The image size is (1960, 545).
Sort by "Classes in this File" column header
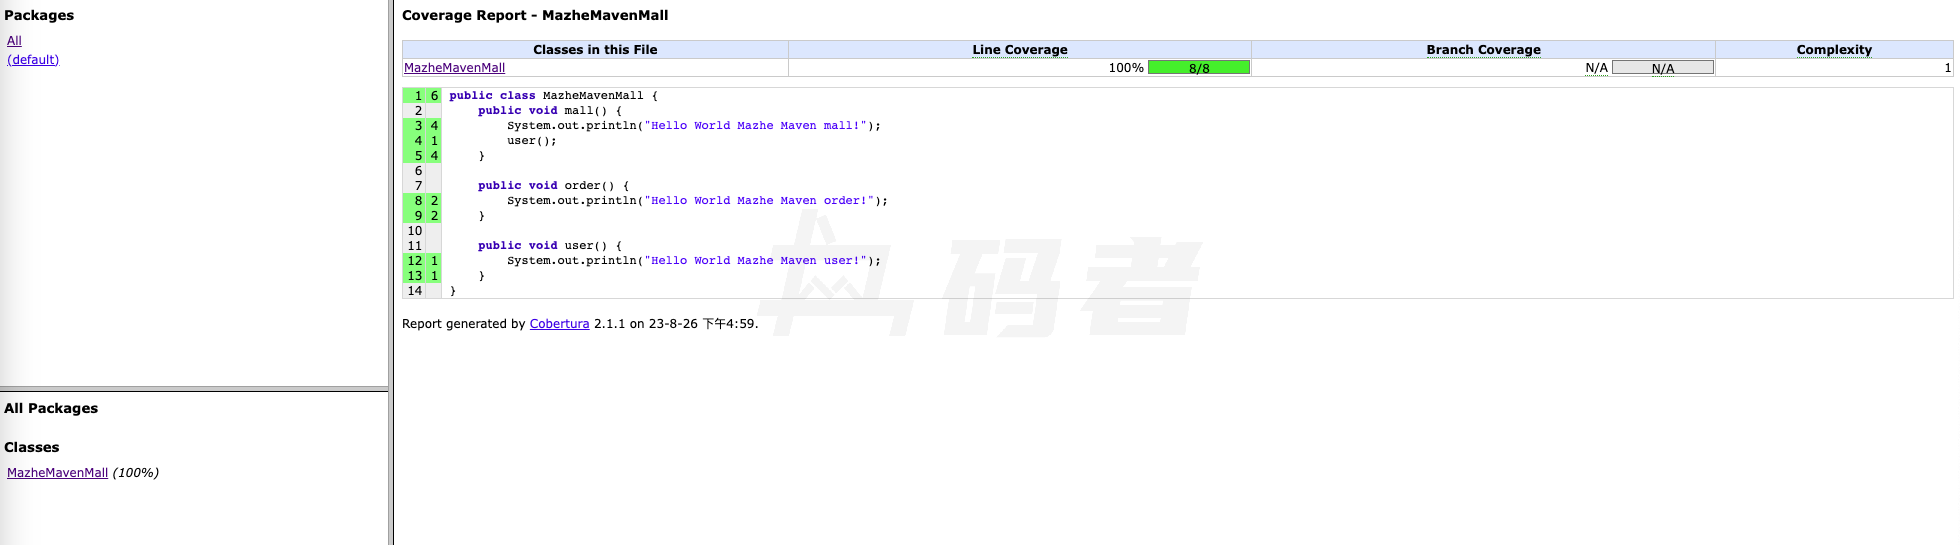[x=595, y=50]
